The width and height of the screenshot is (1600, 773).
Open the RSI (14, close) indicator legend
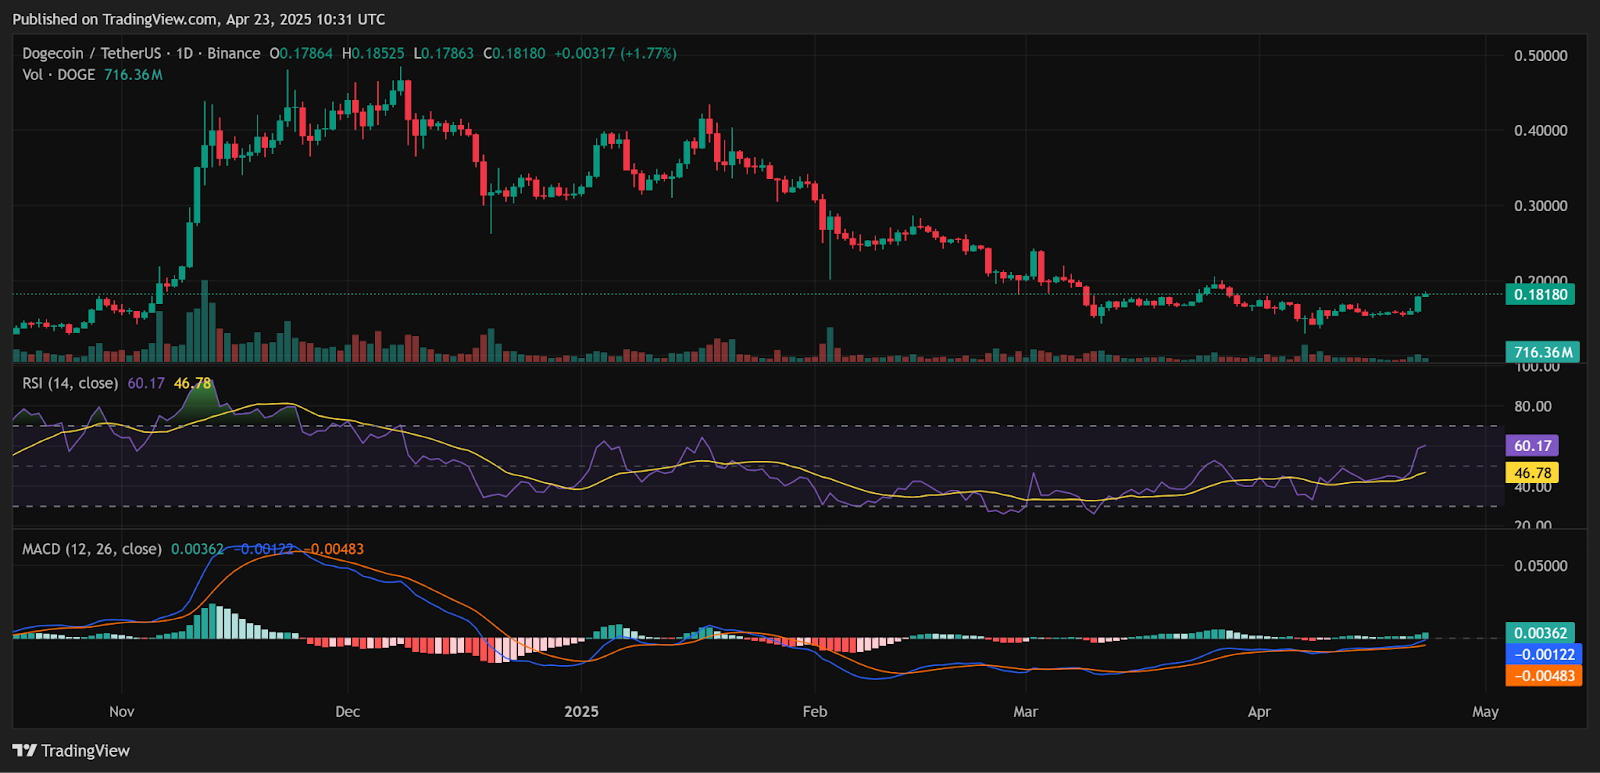click(70, 383)
